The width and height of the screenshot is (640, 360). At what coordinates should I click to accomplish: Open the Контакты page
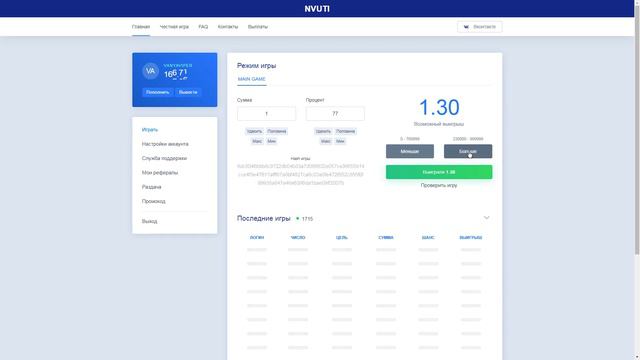click(x=228, y=27)
